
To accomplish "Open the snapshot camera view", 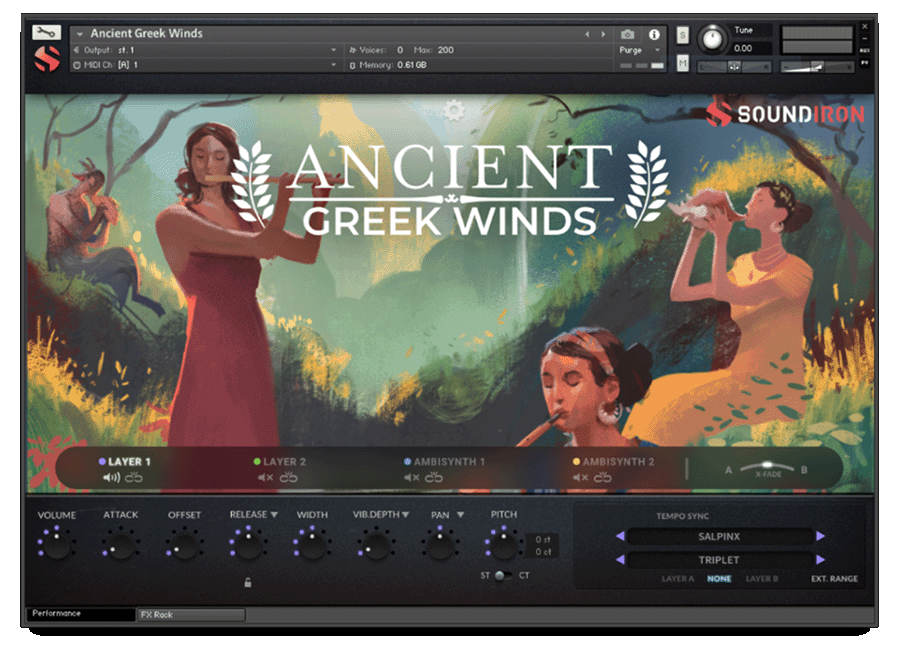I will 628,34.
